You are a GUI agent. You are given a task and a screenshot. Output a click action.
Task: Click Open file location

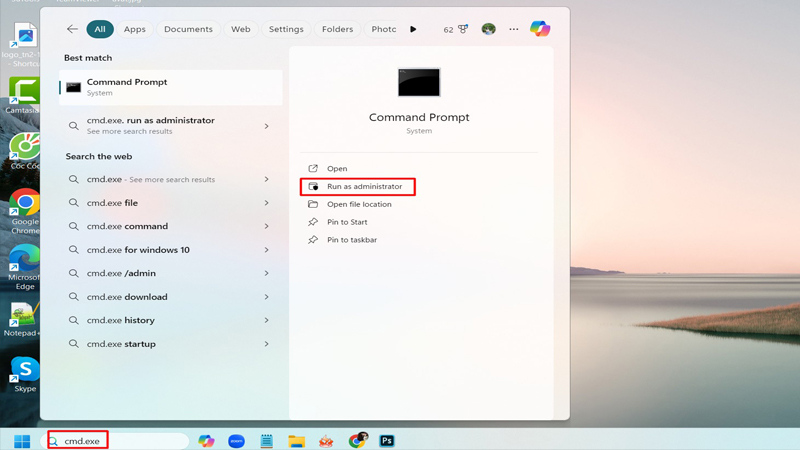tap(359, 204)
